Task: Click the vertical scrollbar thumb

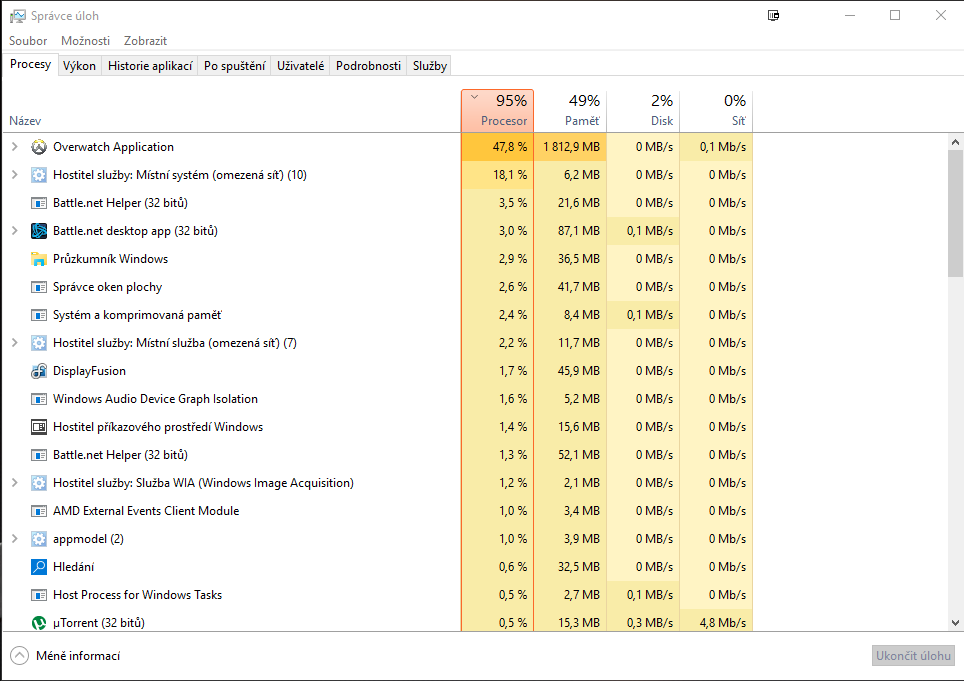Action: [x=955, y=212]
